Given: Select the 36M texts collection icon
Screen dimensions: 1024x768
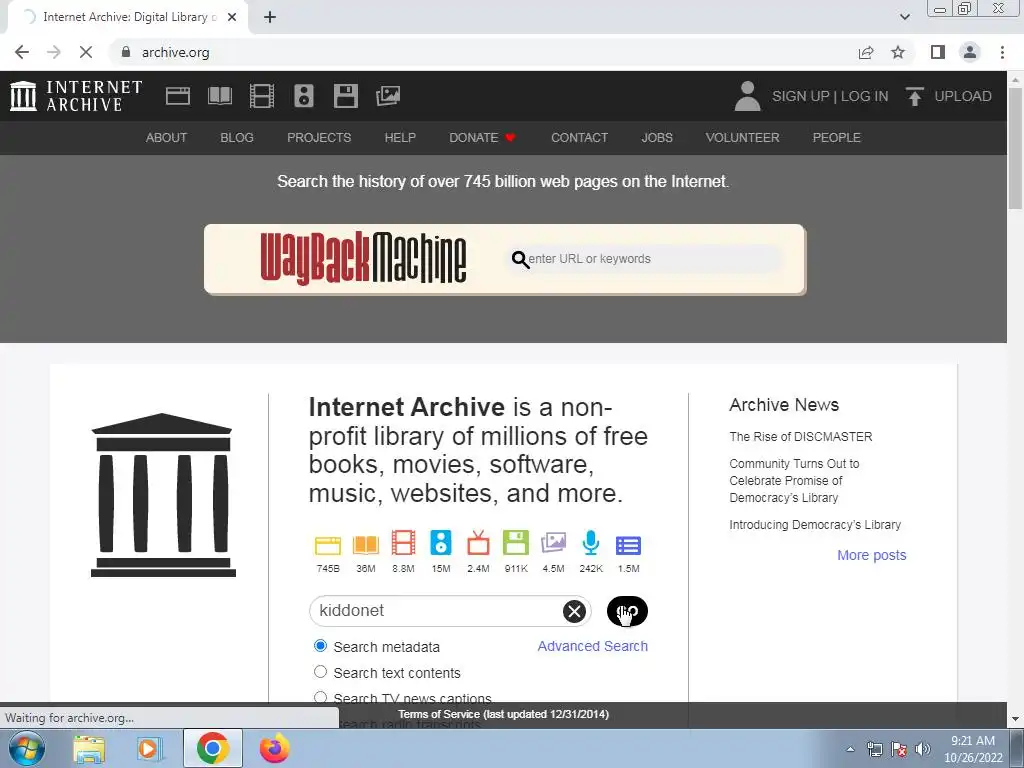Looking at the screenshot, I should pos(366,545).
